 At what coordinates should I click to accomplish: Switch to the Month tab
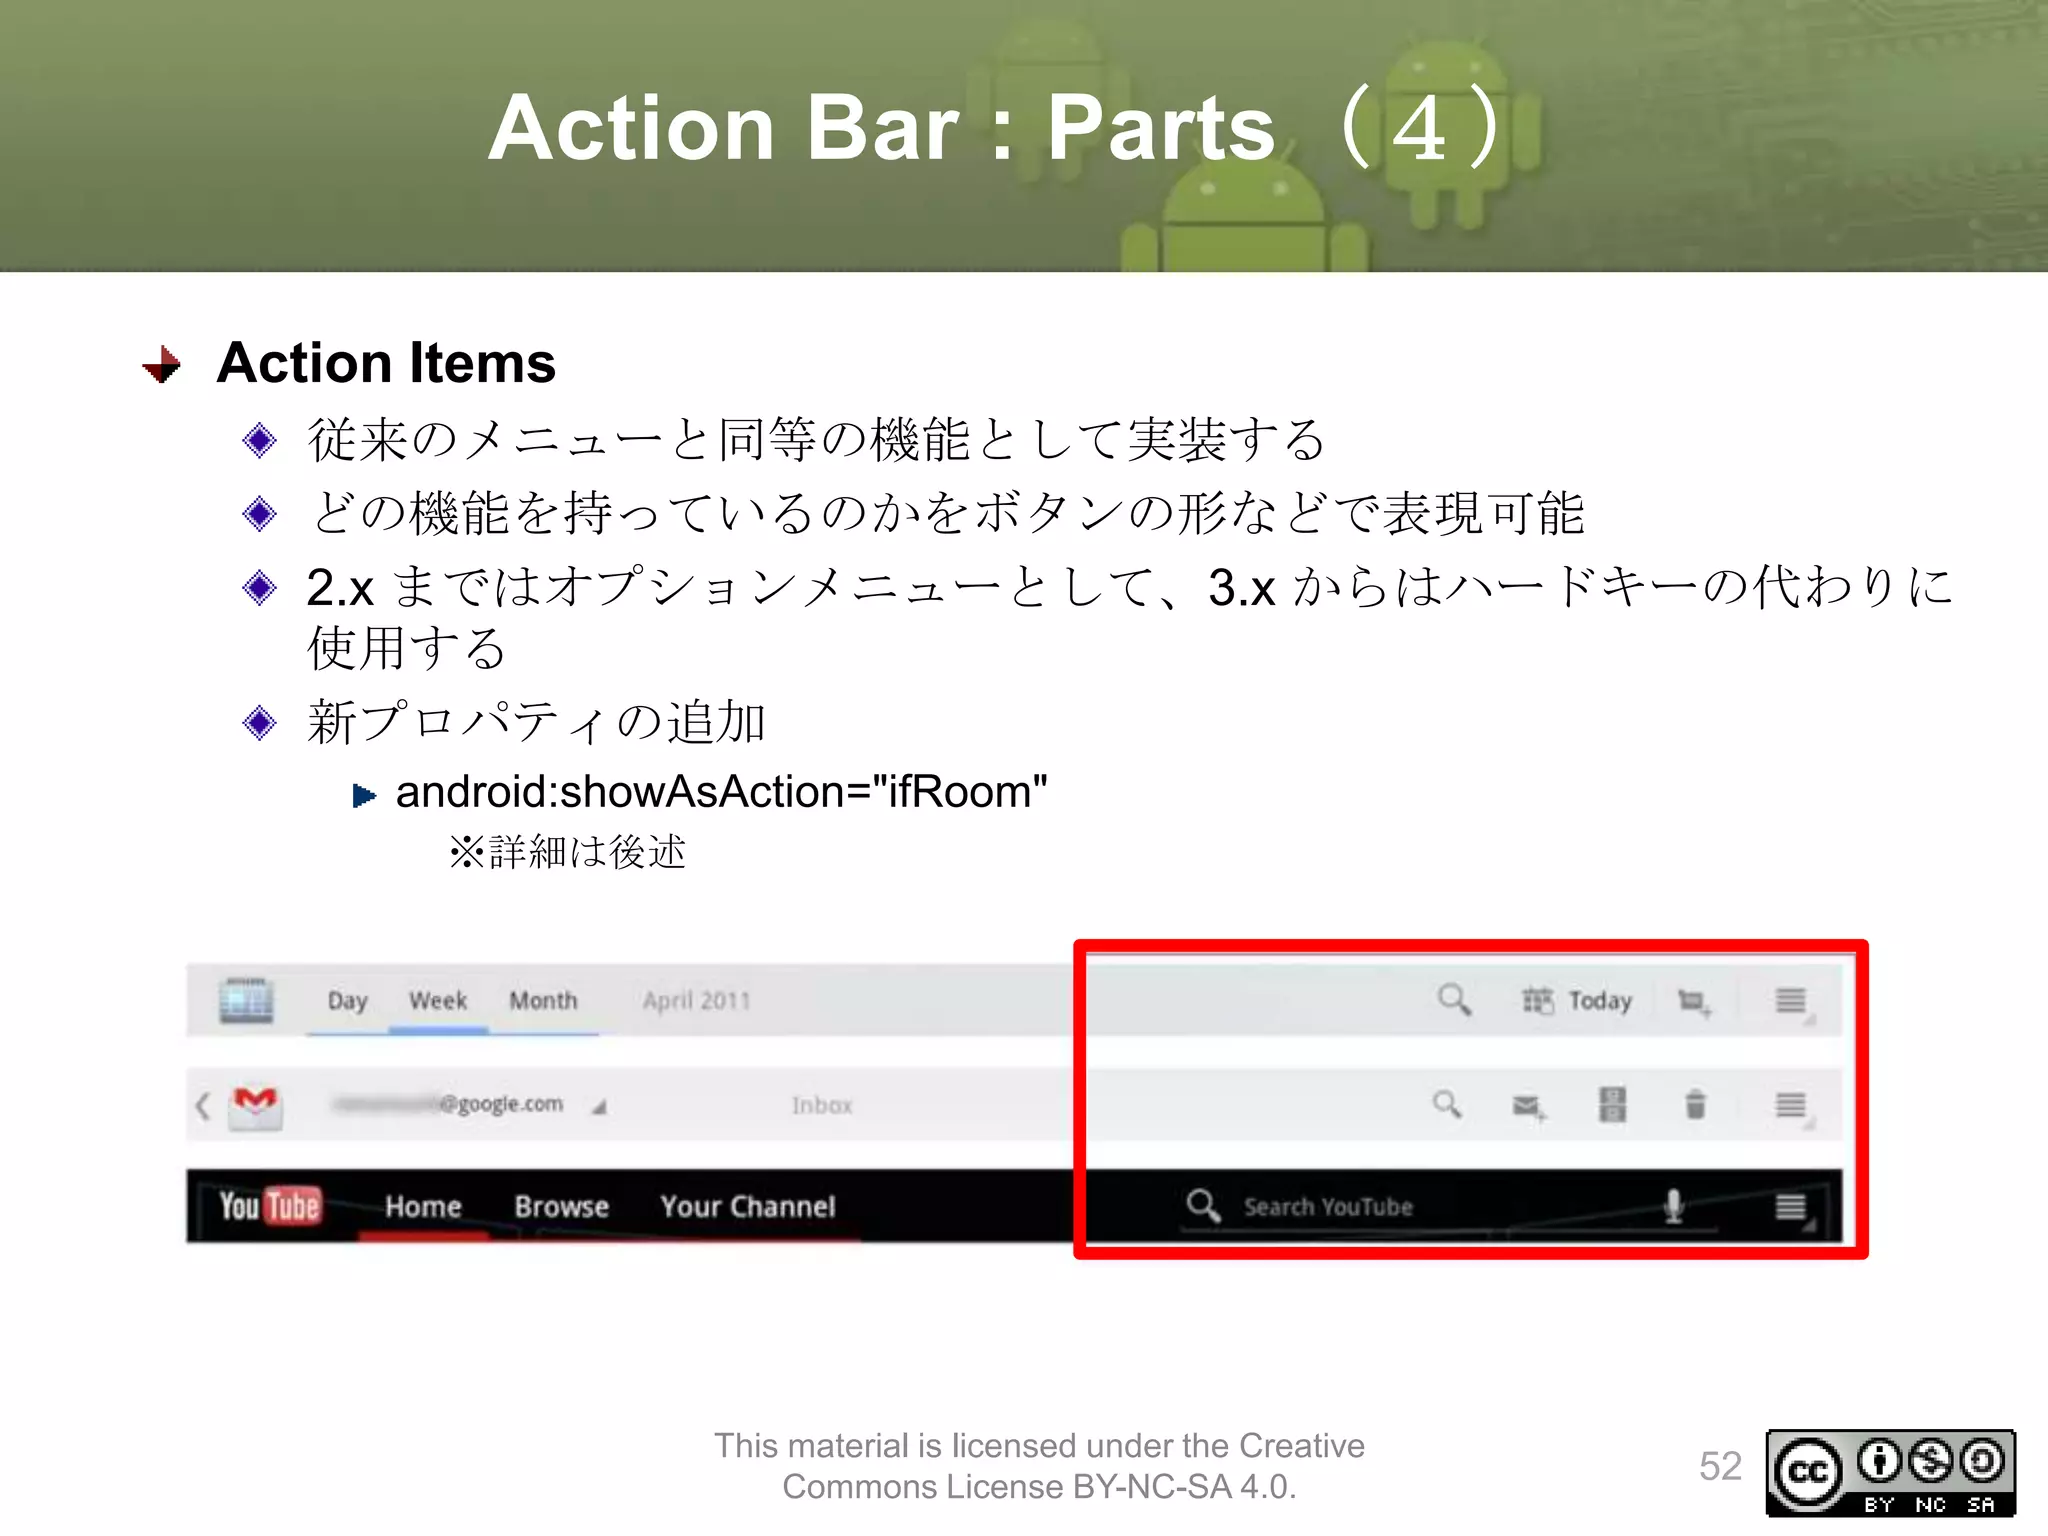(x=543, y=1001)
